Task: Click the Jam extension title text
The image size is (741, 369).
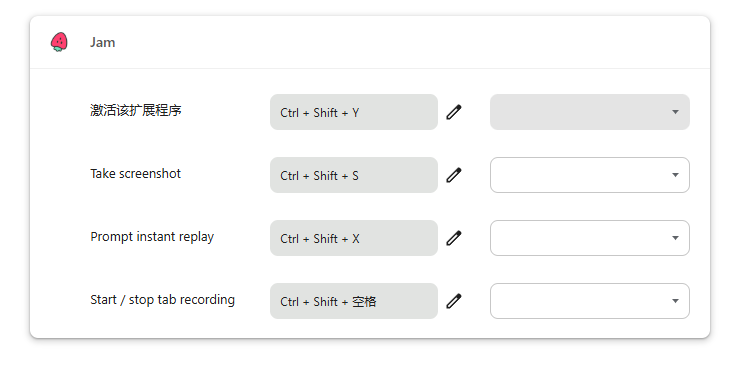Action: pos(103,43)
